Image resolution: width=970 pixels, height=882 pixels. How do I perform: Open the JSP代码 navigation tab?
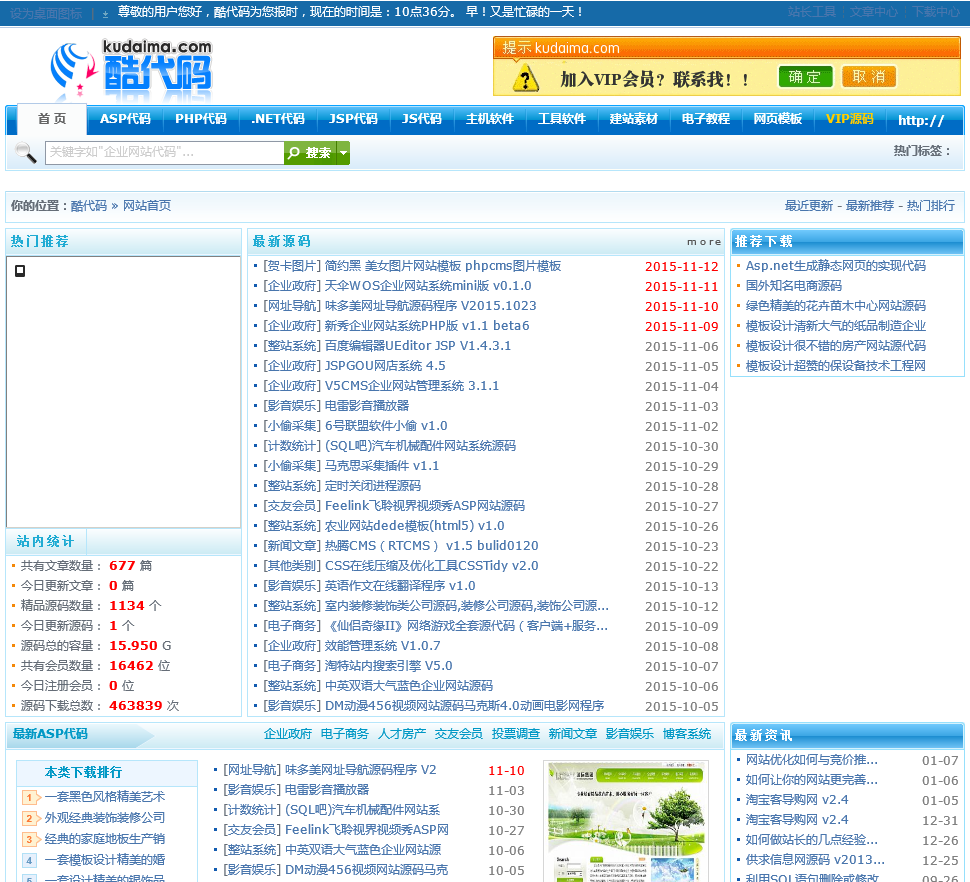pyautogui.click(x=353, y=119)
